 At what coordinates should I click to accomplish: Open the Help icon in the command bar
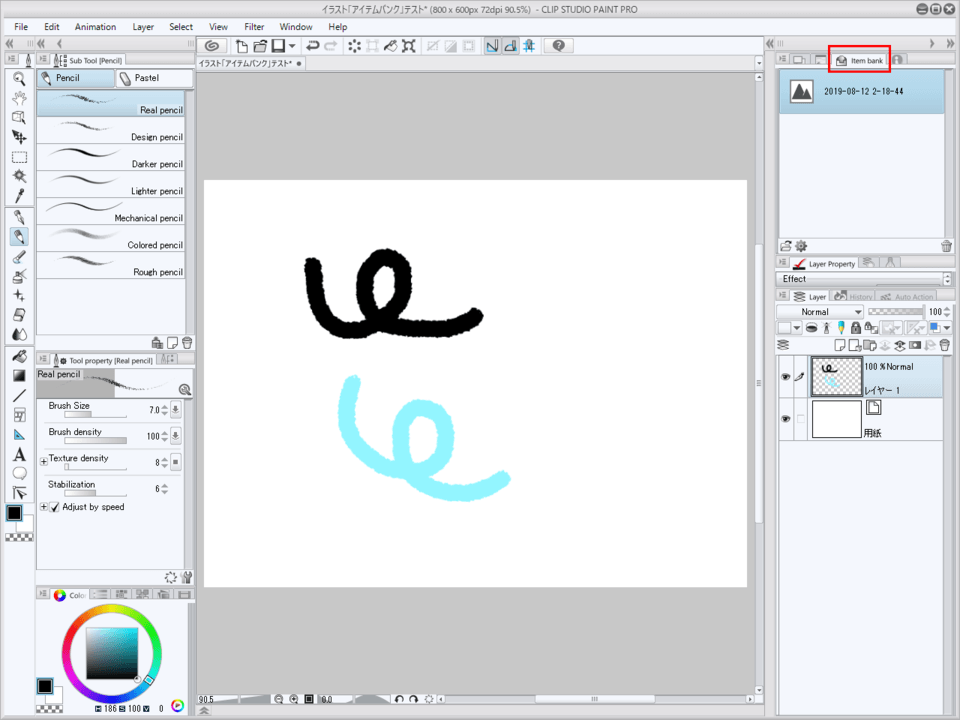[557, 45]
